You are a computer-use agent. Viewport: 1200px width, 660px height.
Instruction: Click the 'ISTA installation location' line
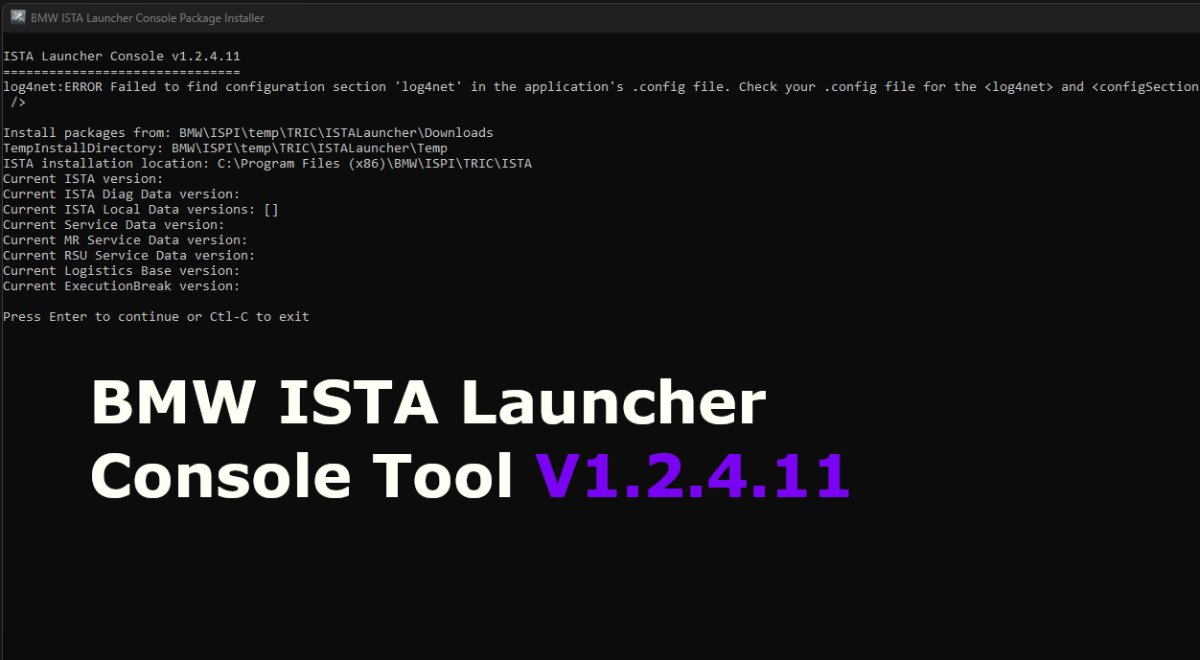coord(267,163)
